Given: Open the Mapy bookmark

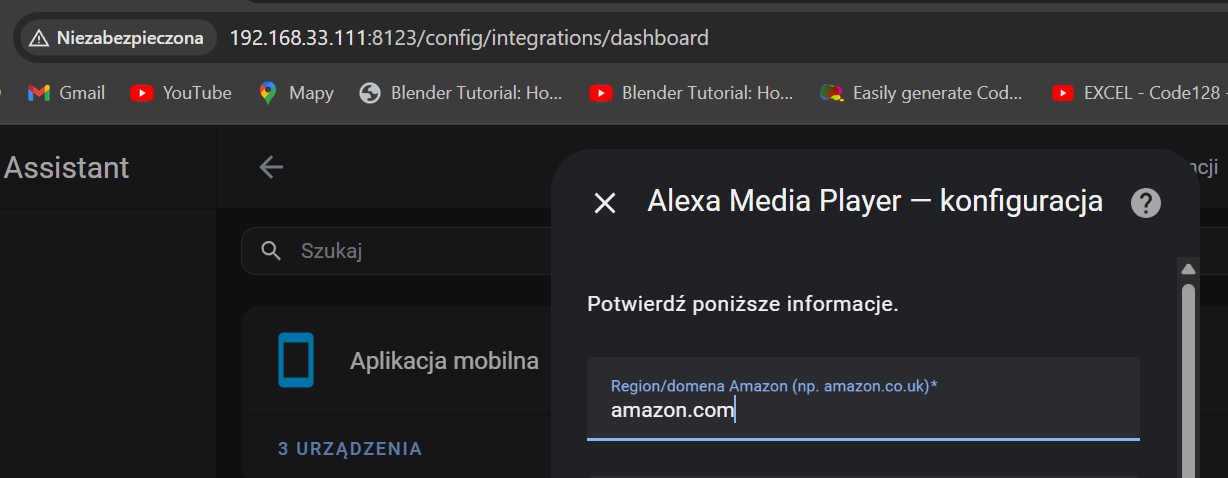Looking at the screenshot, I should pos(296,93).
